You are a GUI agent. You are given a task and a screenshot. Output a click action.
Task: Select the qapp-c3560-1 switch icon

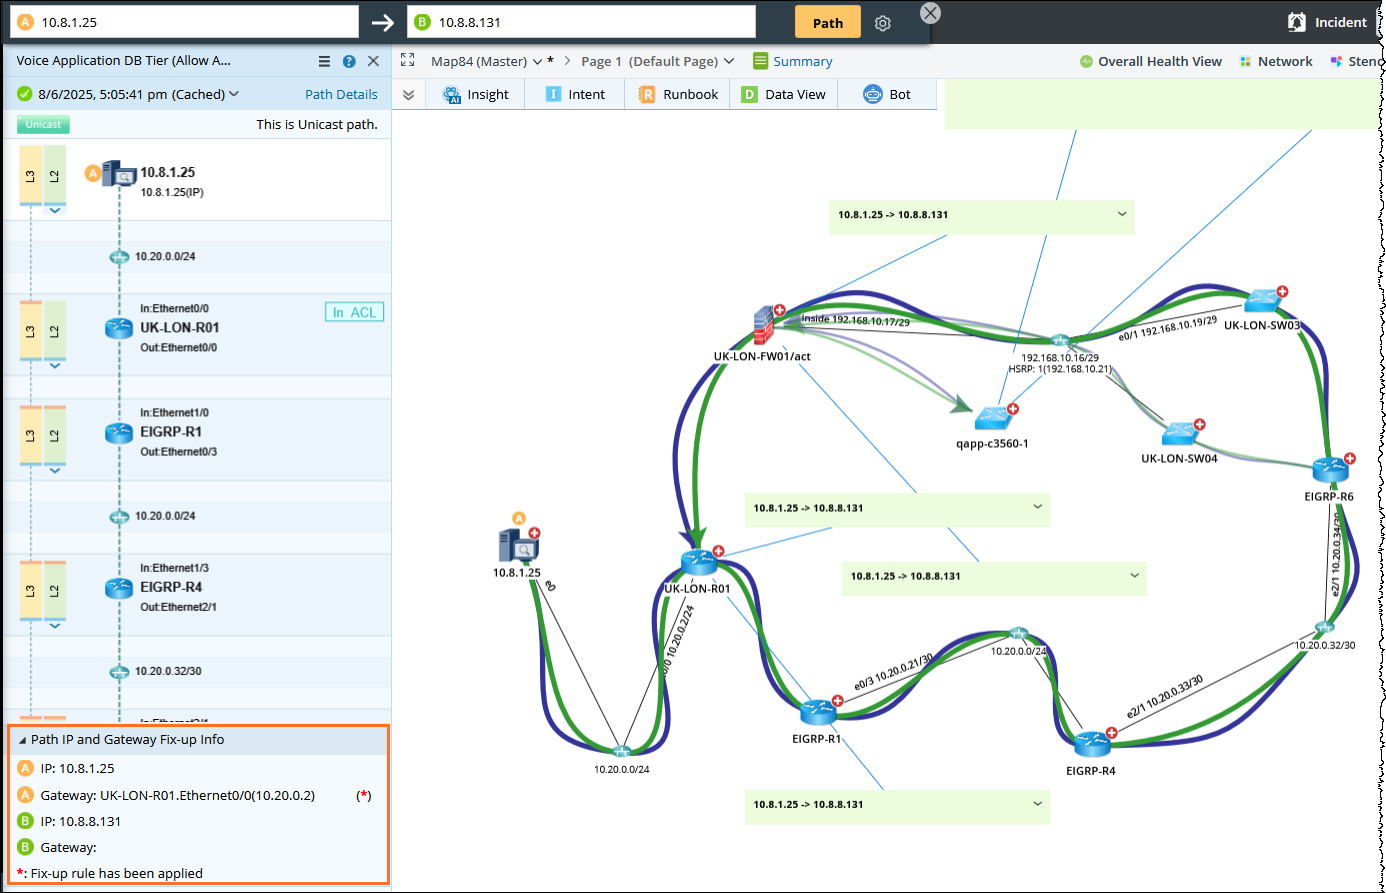coord(993,418)
